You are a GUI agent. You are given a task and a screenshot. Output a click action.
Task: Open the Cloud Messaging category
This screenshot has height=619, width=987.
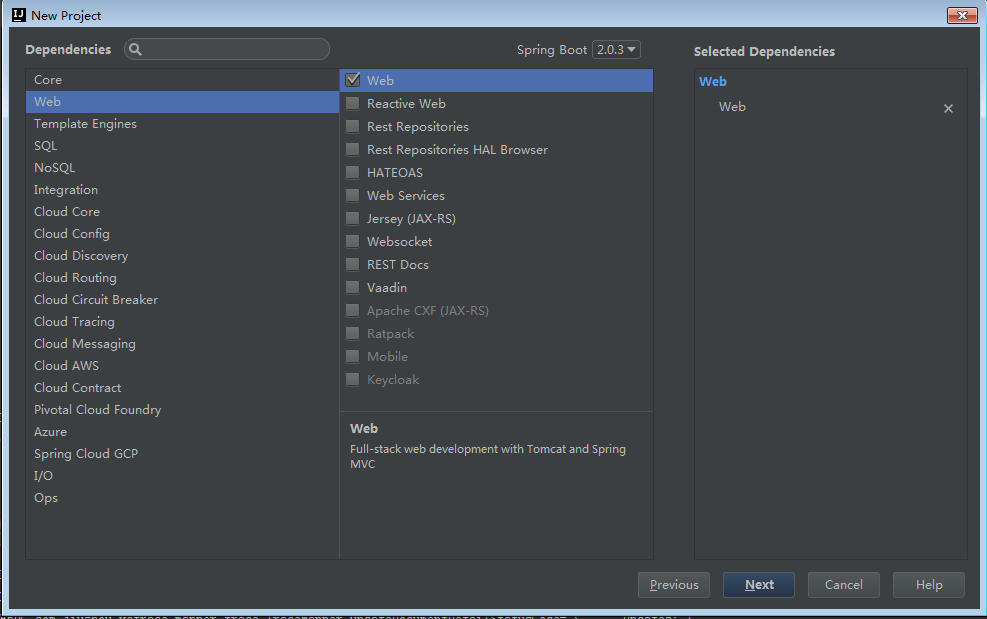tap(183, 344)
